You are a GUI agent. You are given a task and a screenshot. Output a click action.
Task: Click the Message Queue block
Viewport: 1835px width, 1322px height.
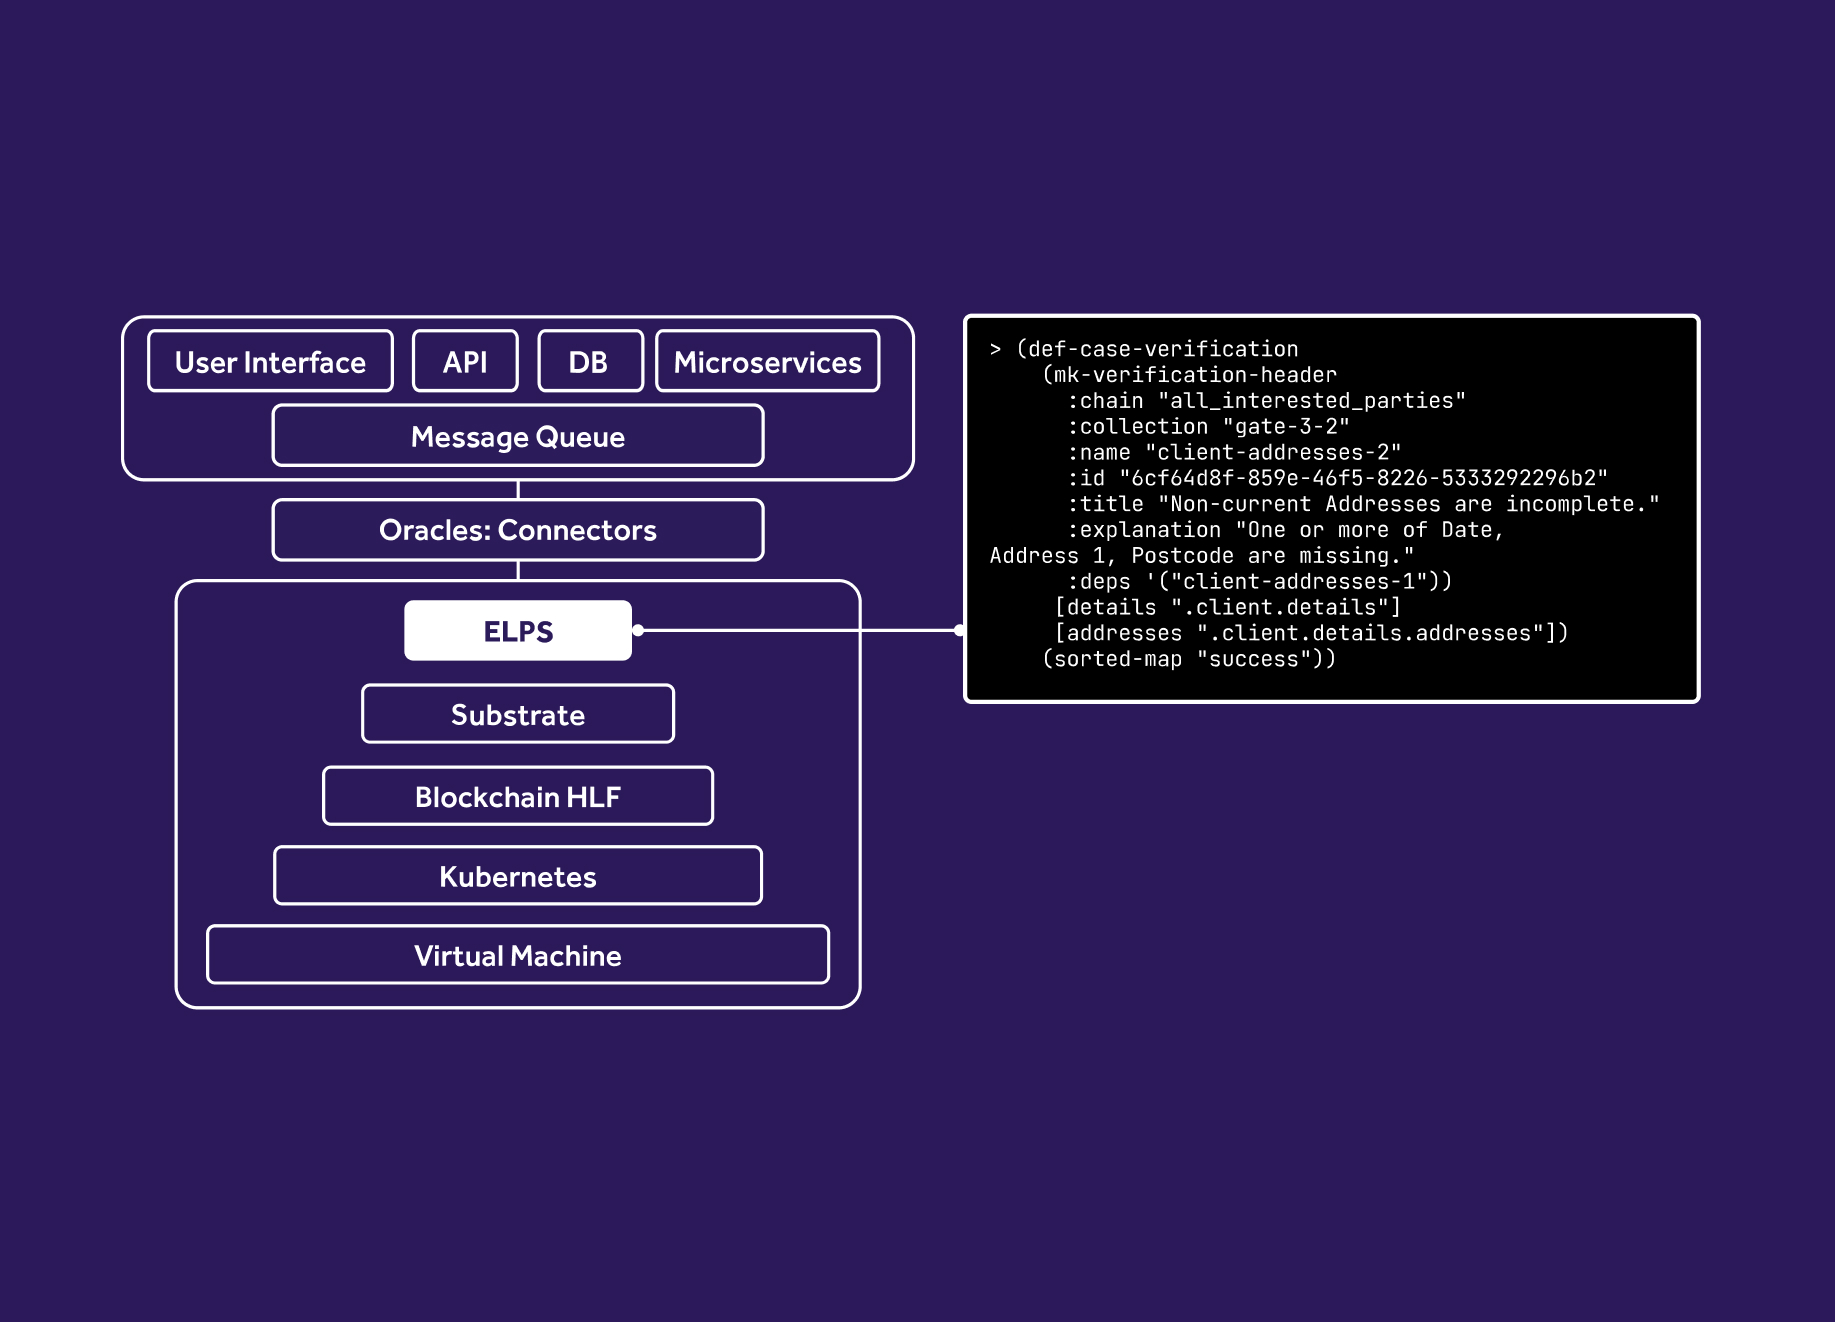[x=518, y=436]
